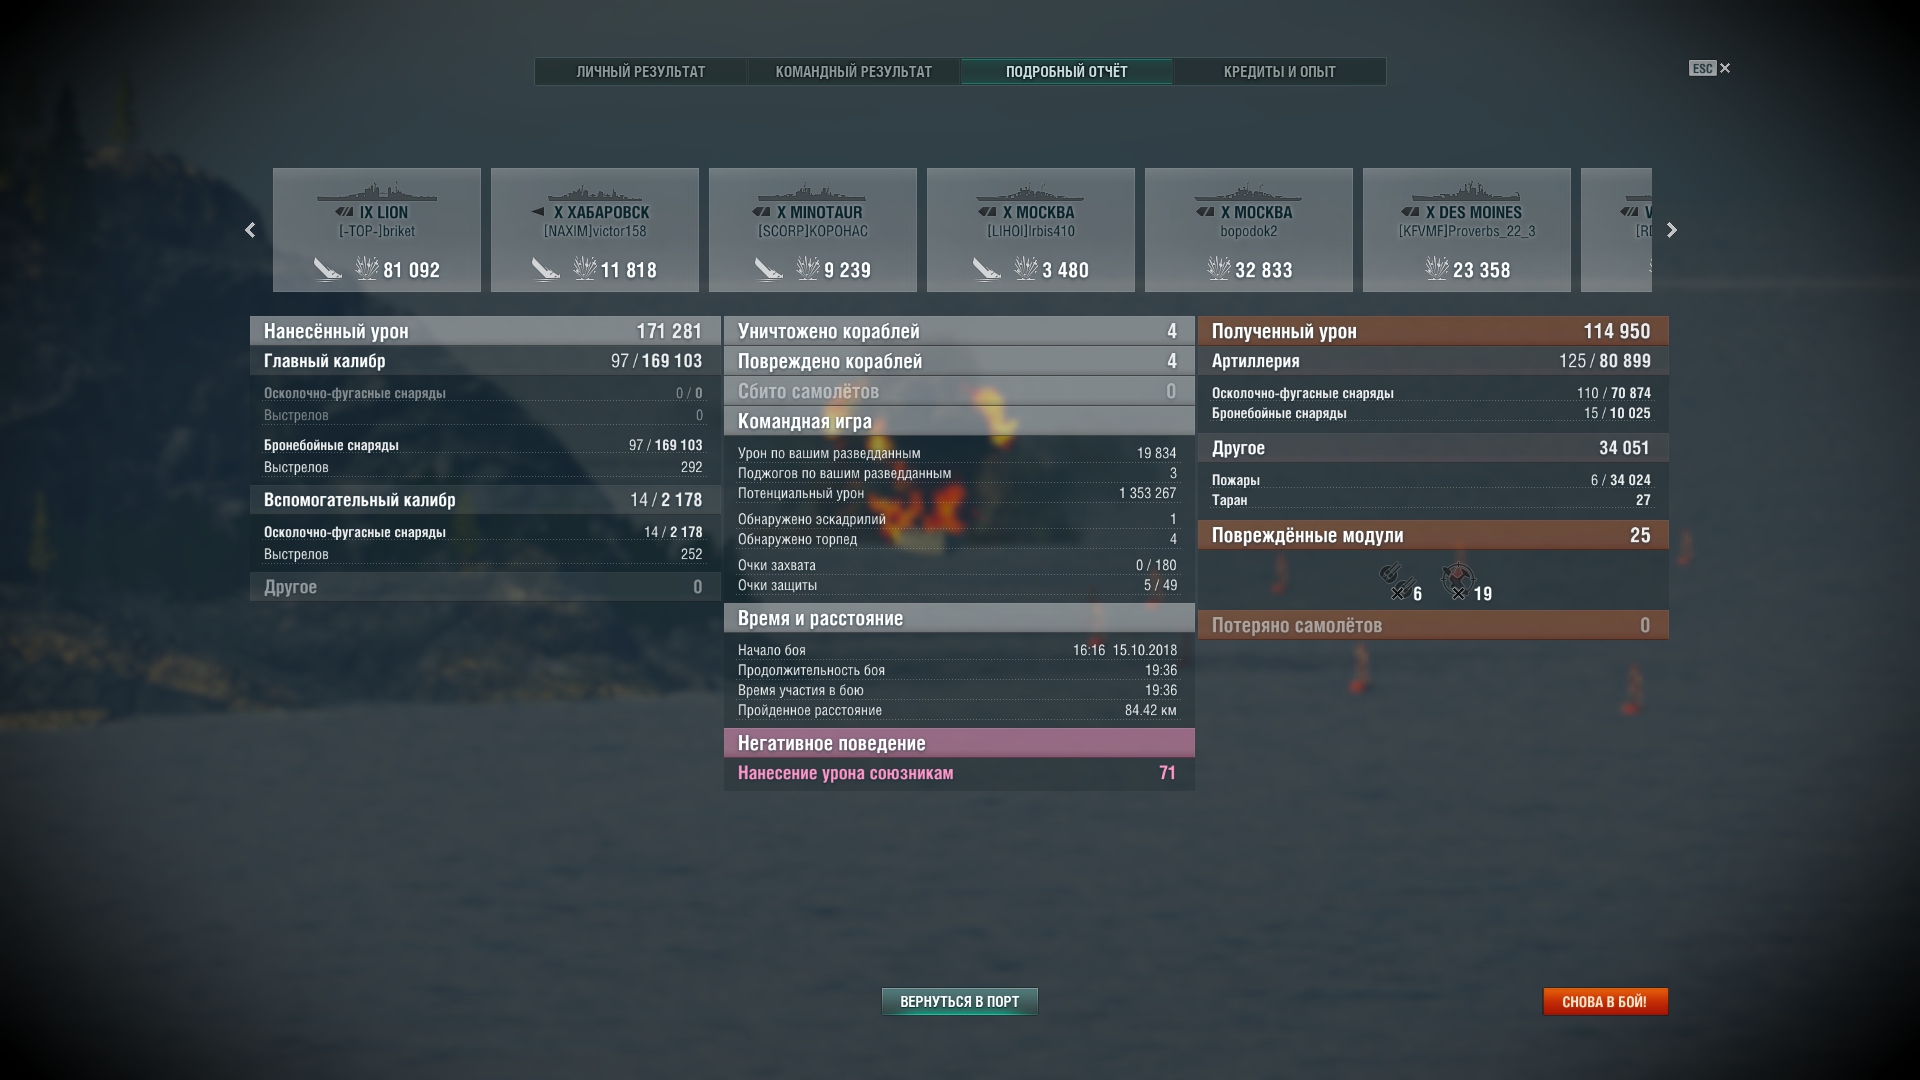The image size is (1920, 1080).
Task: Click the Полученный урон header row
Action: [x=1433, y=331]
